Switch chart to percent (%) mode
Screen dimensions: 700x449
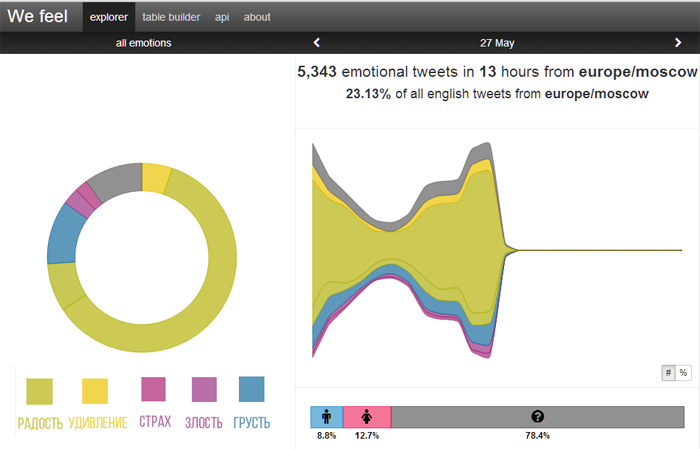[x=683, y=373]
